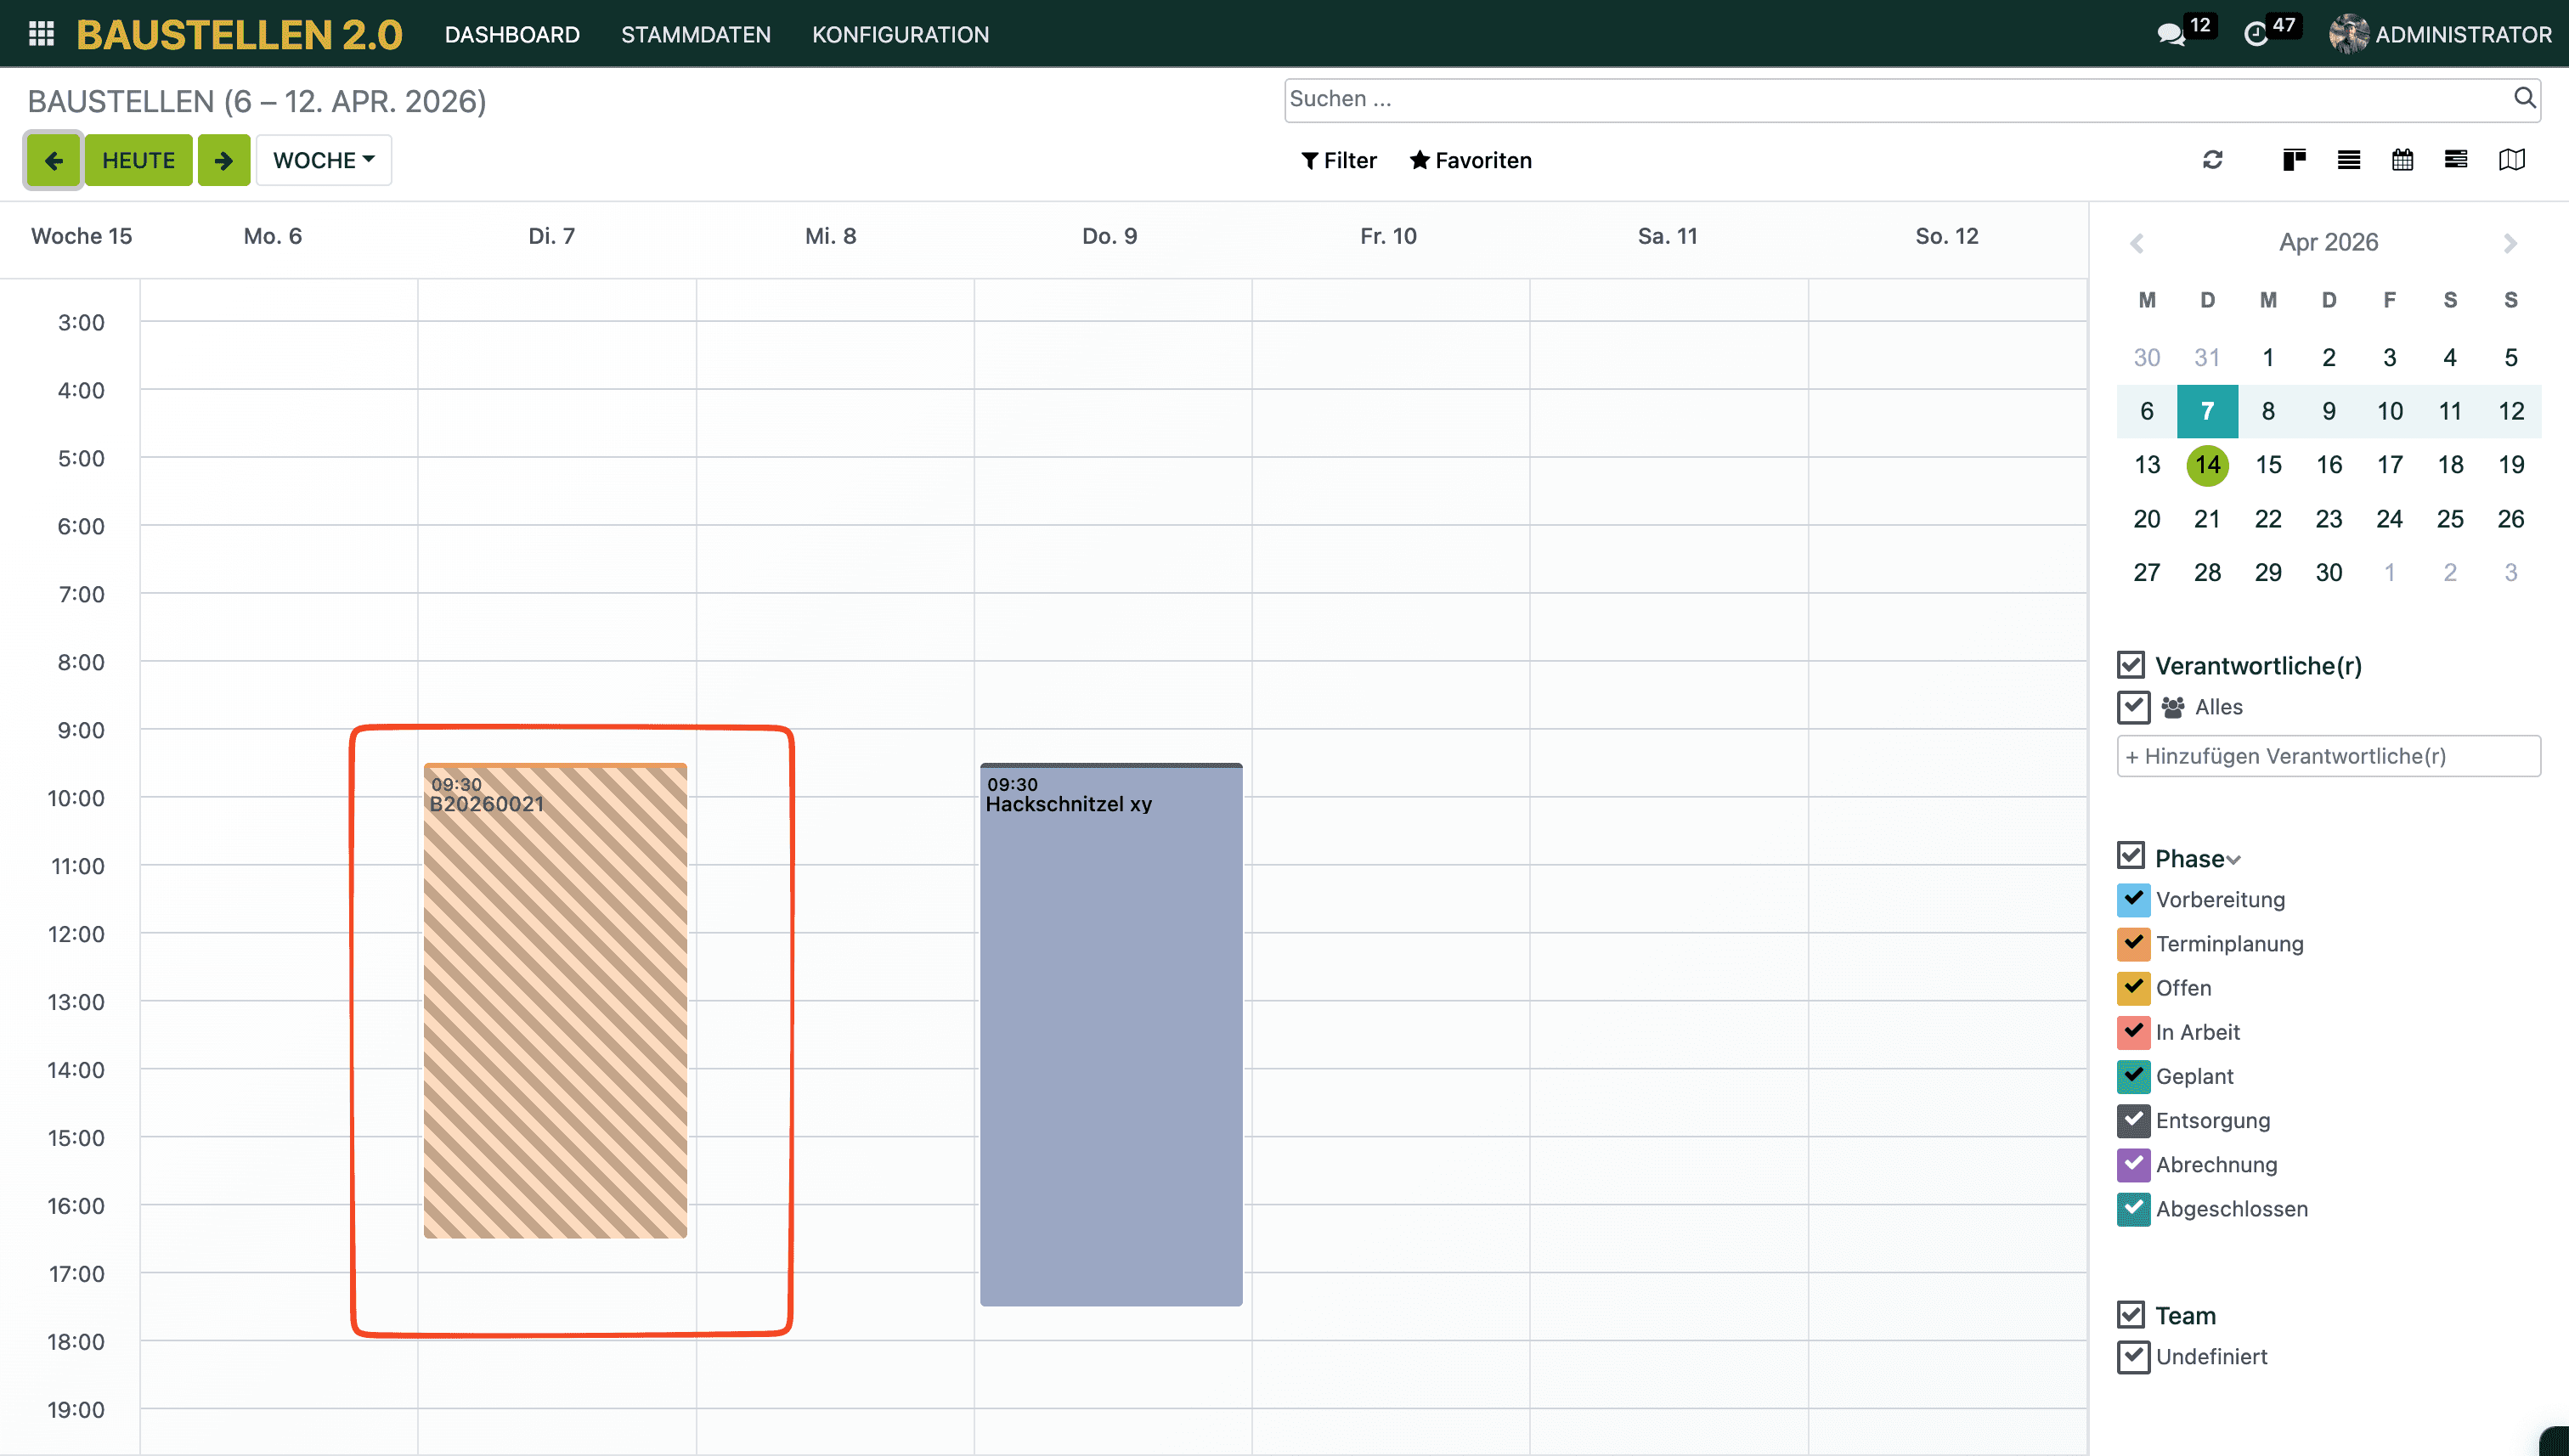The height and width of the screenshot is (1456, 2569).
Task: Open the Filter dropdown
Action: tap(1338, 160)
